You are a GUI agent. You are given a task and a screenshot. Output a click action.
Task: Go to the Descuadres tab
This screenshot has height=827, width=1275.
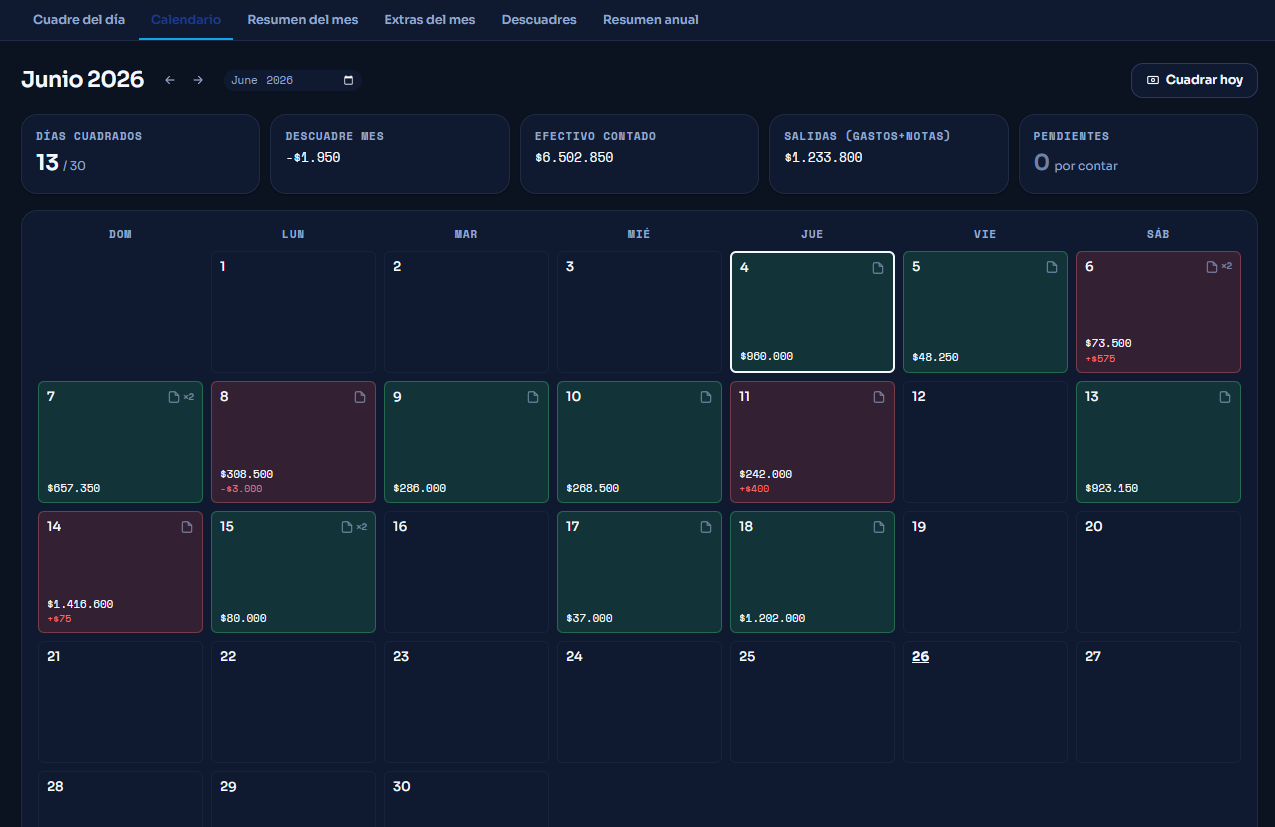(539, 20)
